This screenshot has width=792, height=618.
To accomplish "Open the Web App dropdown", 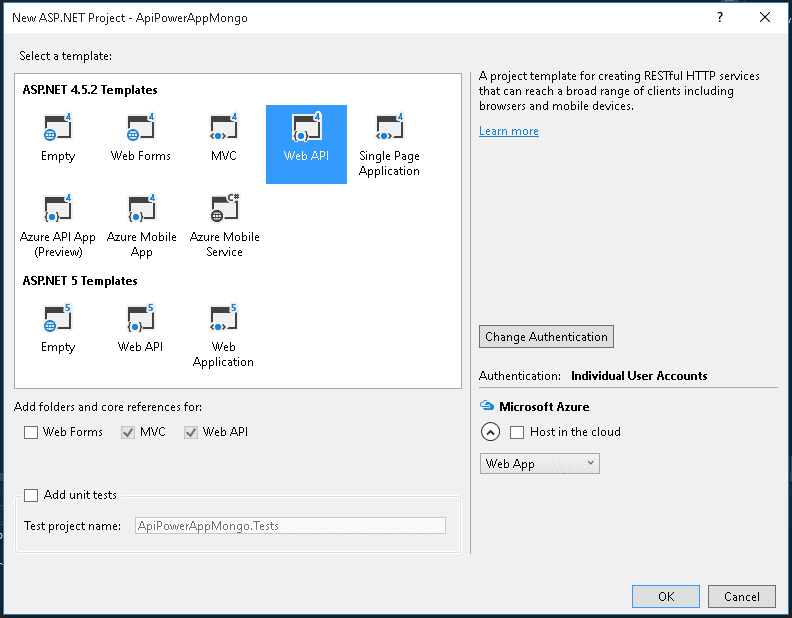I will pos(539,464).
